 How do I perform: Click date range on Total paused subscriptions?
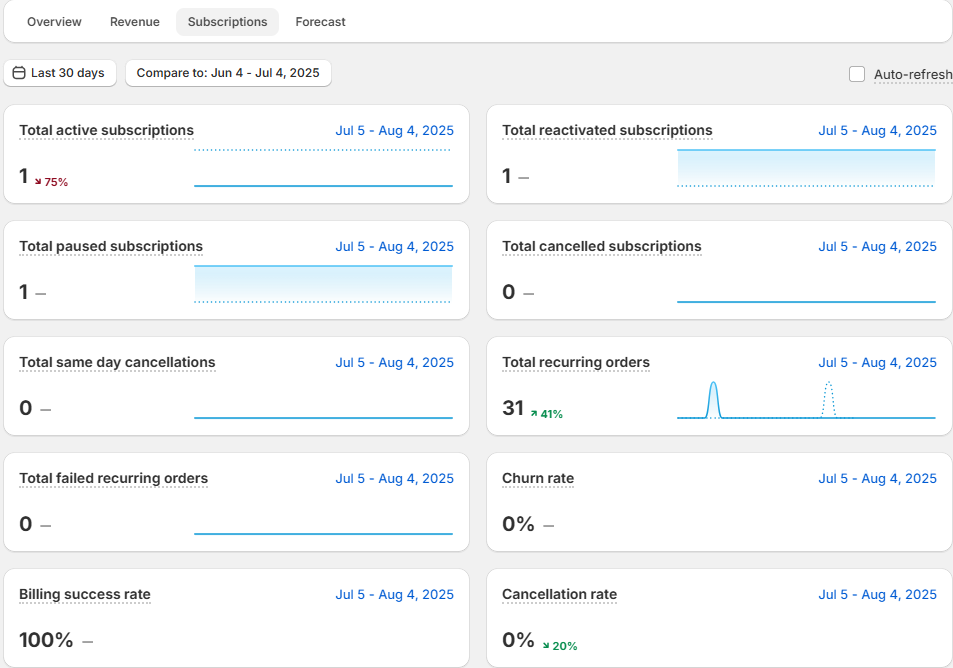pyautogui.click(x=394, y=246)
